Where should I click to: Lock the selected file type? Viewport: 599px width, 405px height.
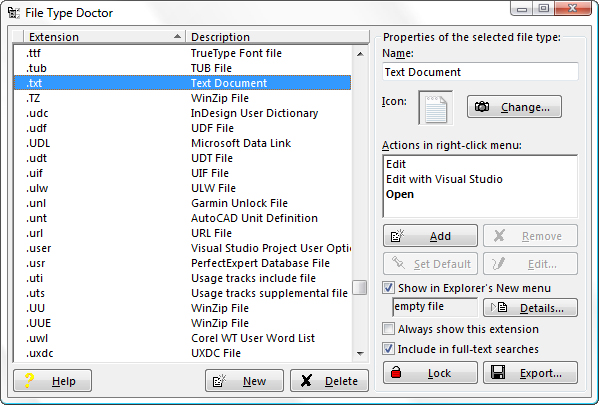coord(430,373)
